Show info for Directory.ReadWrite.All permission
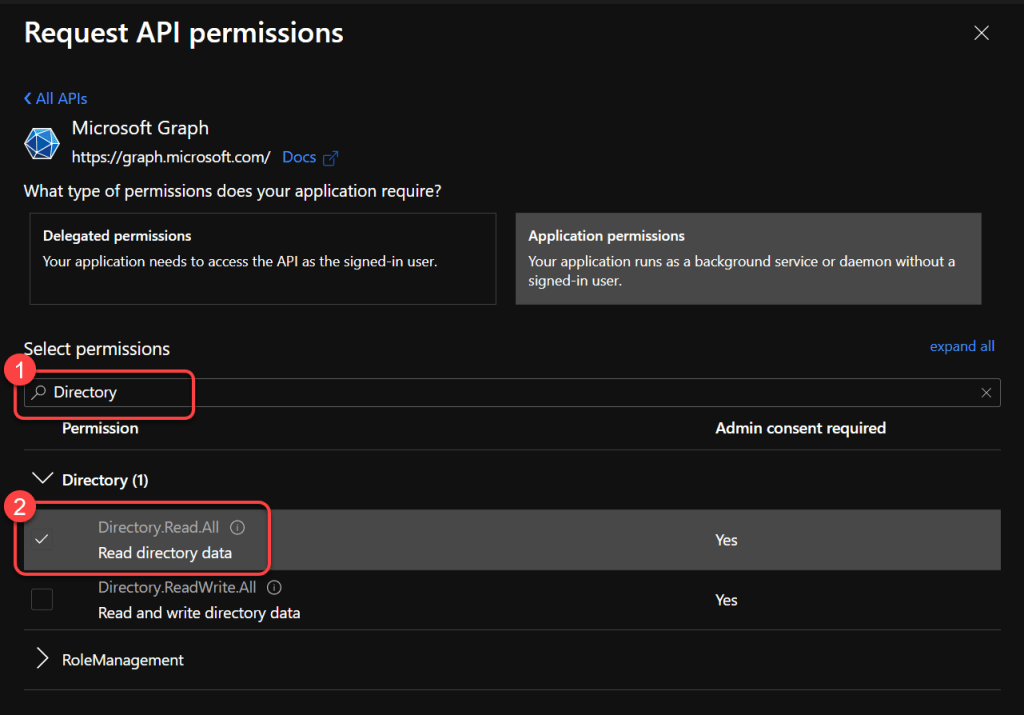 (274, 587)
